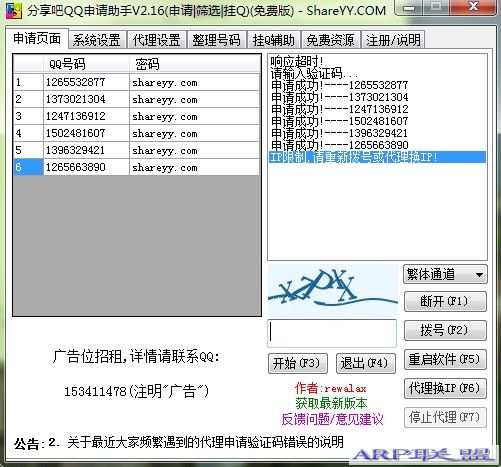Select QQ number 1396329421 cell
Viewport: 501px width, 467px height.
pyautogui.click(x=86, y=150)
